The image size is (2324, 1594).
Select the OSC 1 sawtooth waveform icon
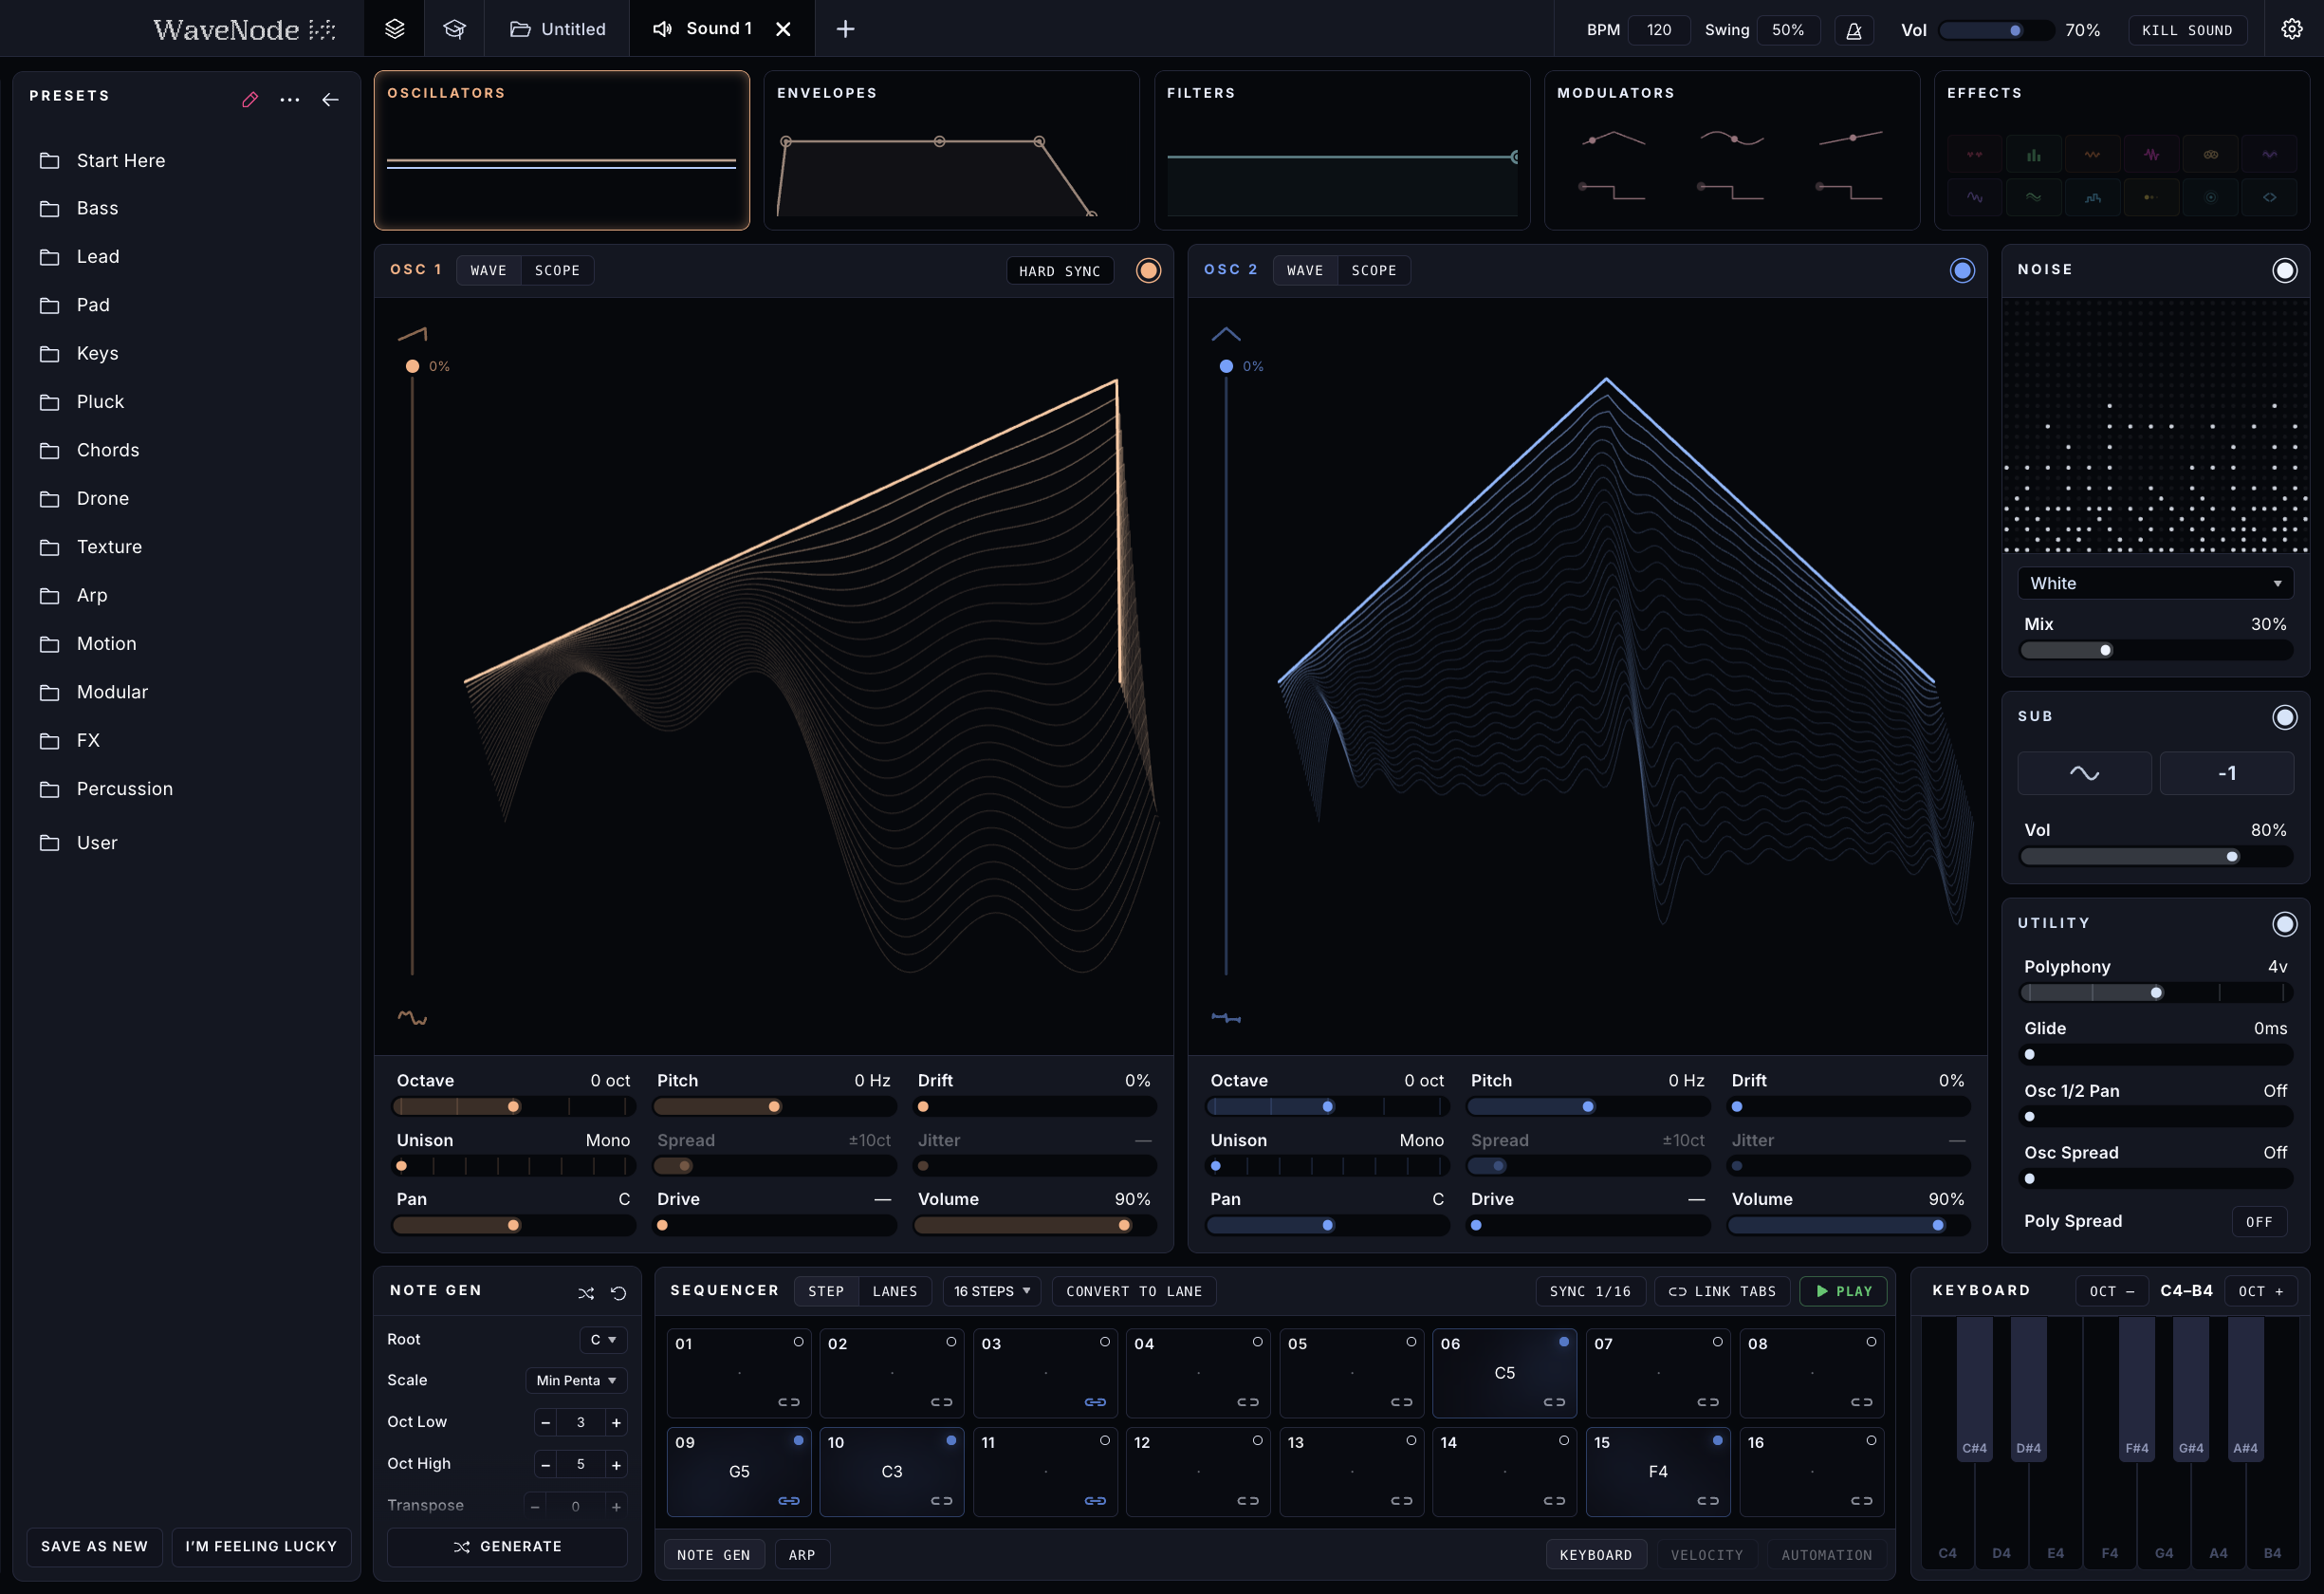pos(412,334)
